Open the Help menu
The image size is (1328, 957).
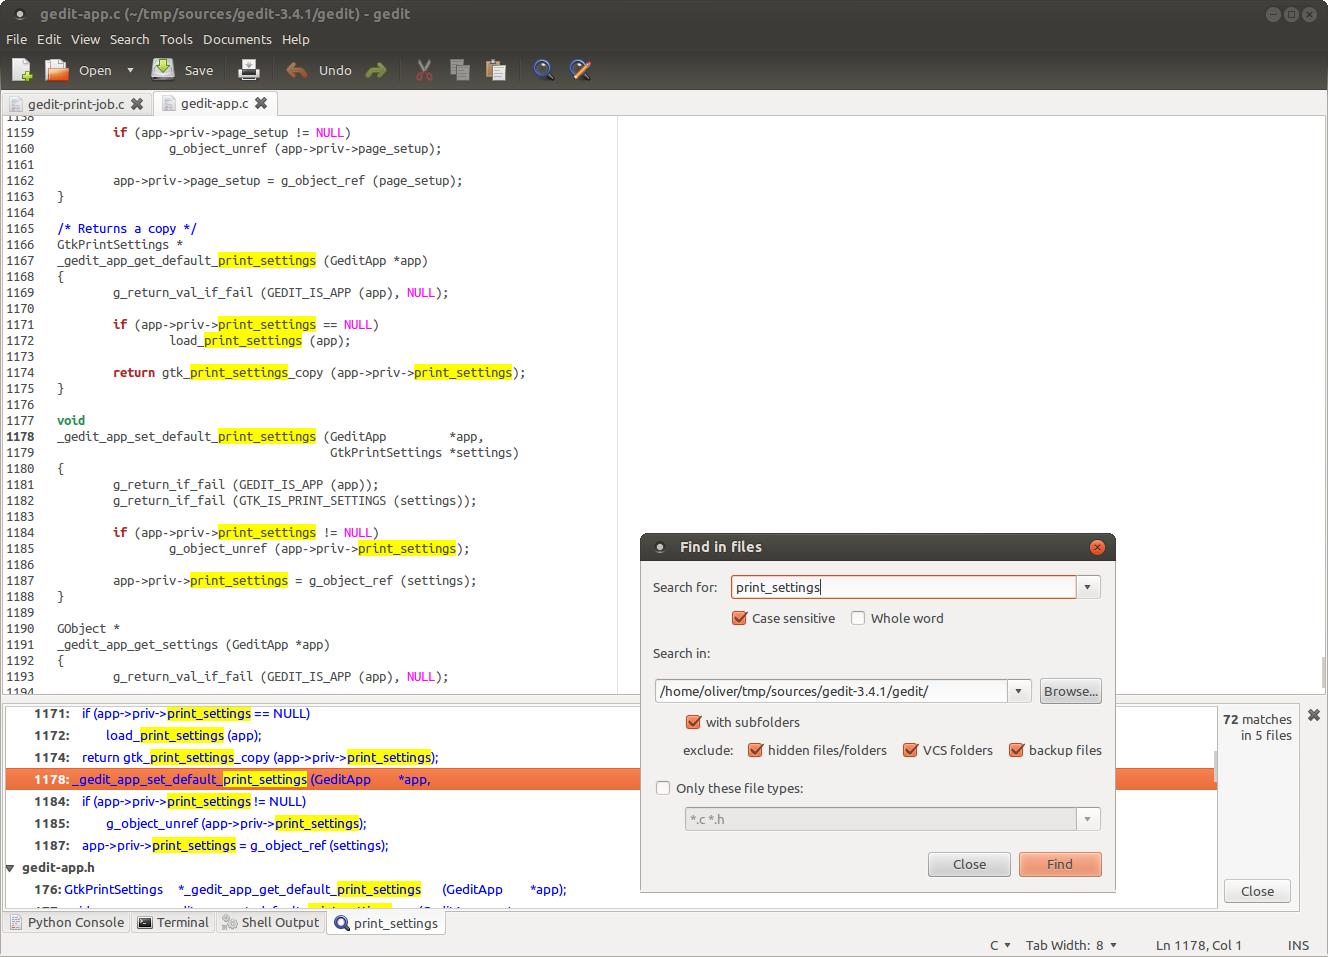pyautogui.click(x=296, y=39)
